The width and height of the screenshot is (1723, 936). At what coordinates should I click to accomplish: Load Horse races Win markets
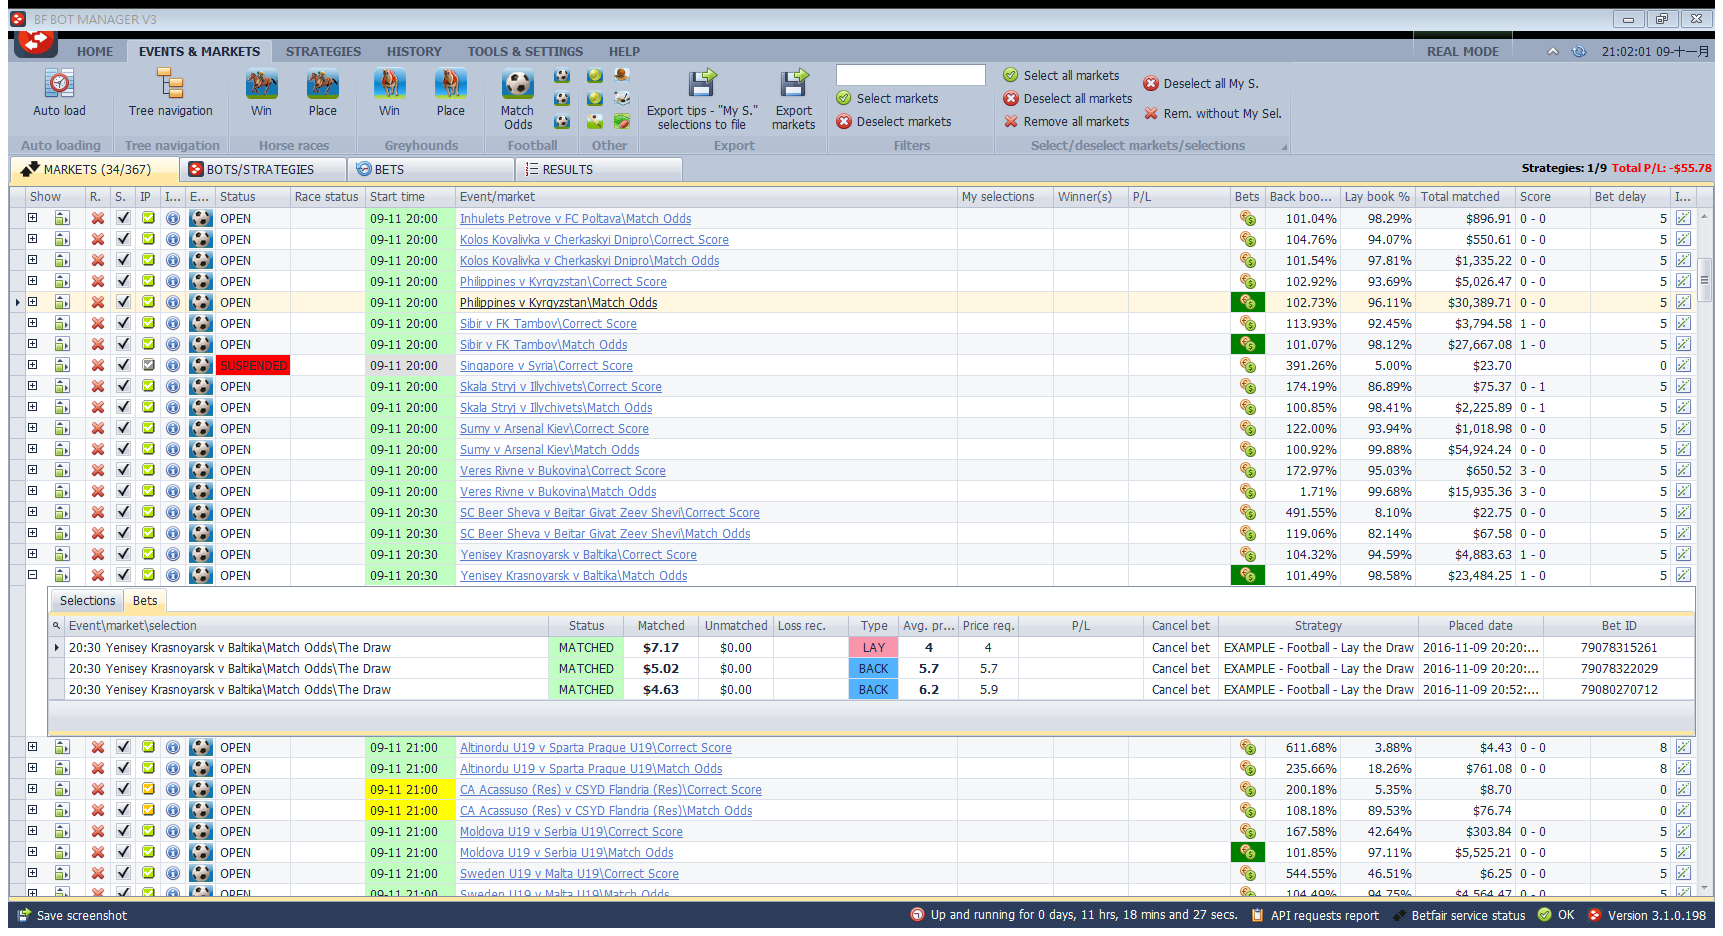[x=261, y=93]
